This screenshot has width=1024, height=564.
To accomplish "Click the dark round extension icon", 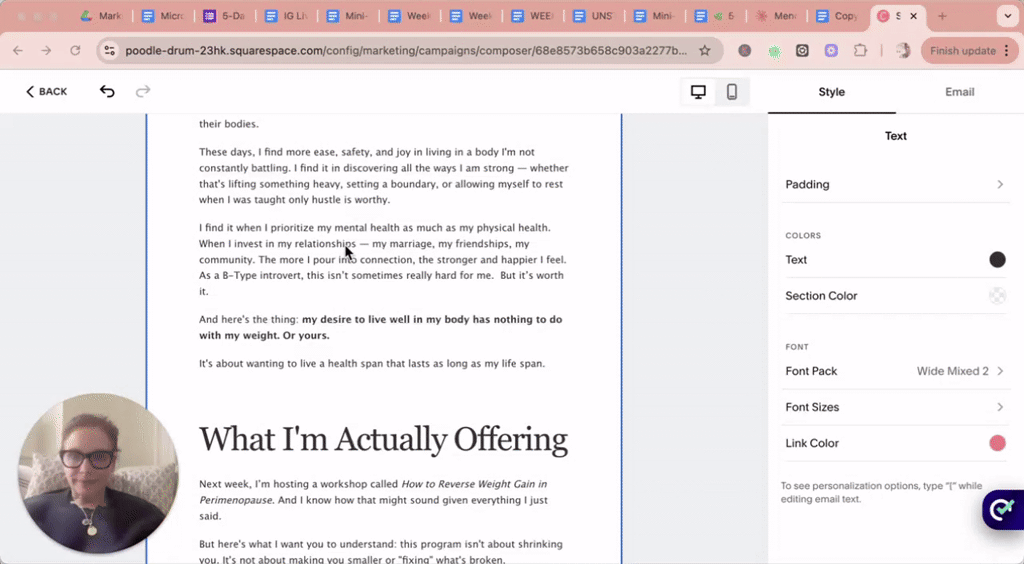I will pos(744,50).
